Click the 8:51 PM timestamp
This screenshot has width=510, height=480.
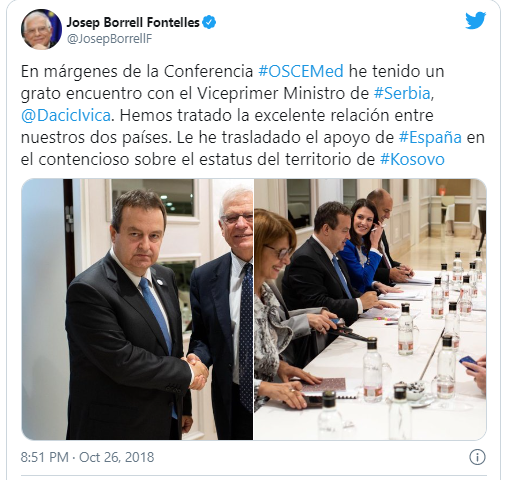click(44, 457)
